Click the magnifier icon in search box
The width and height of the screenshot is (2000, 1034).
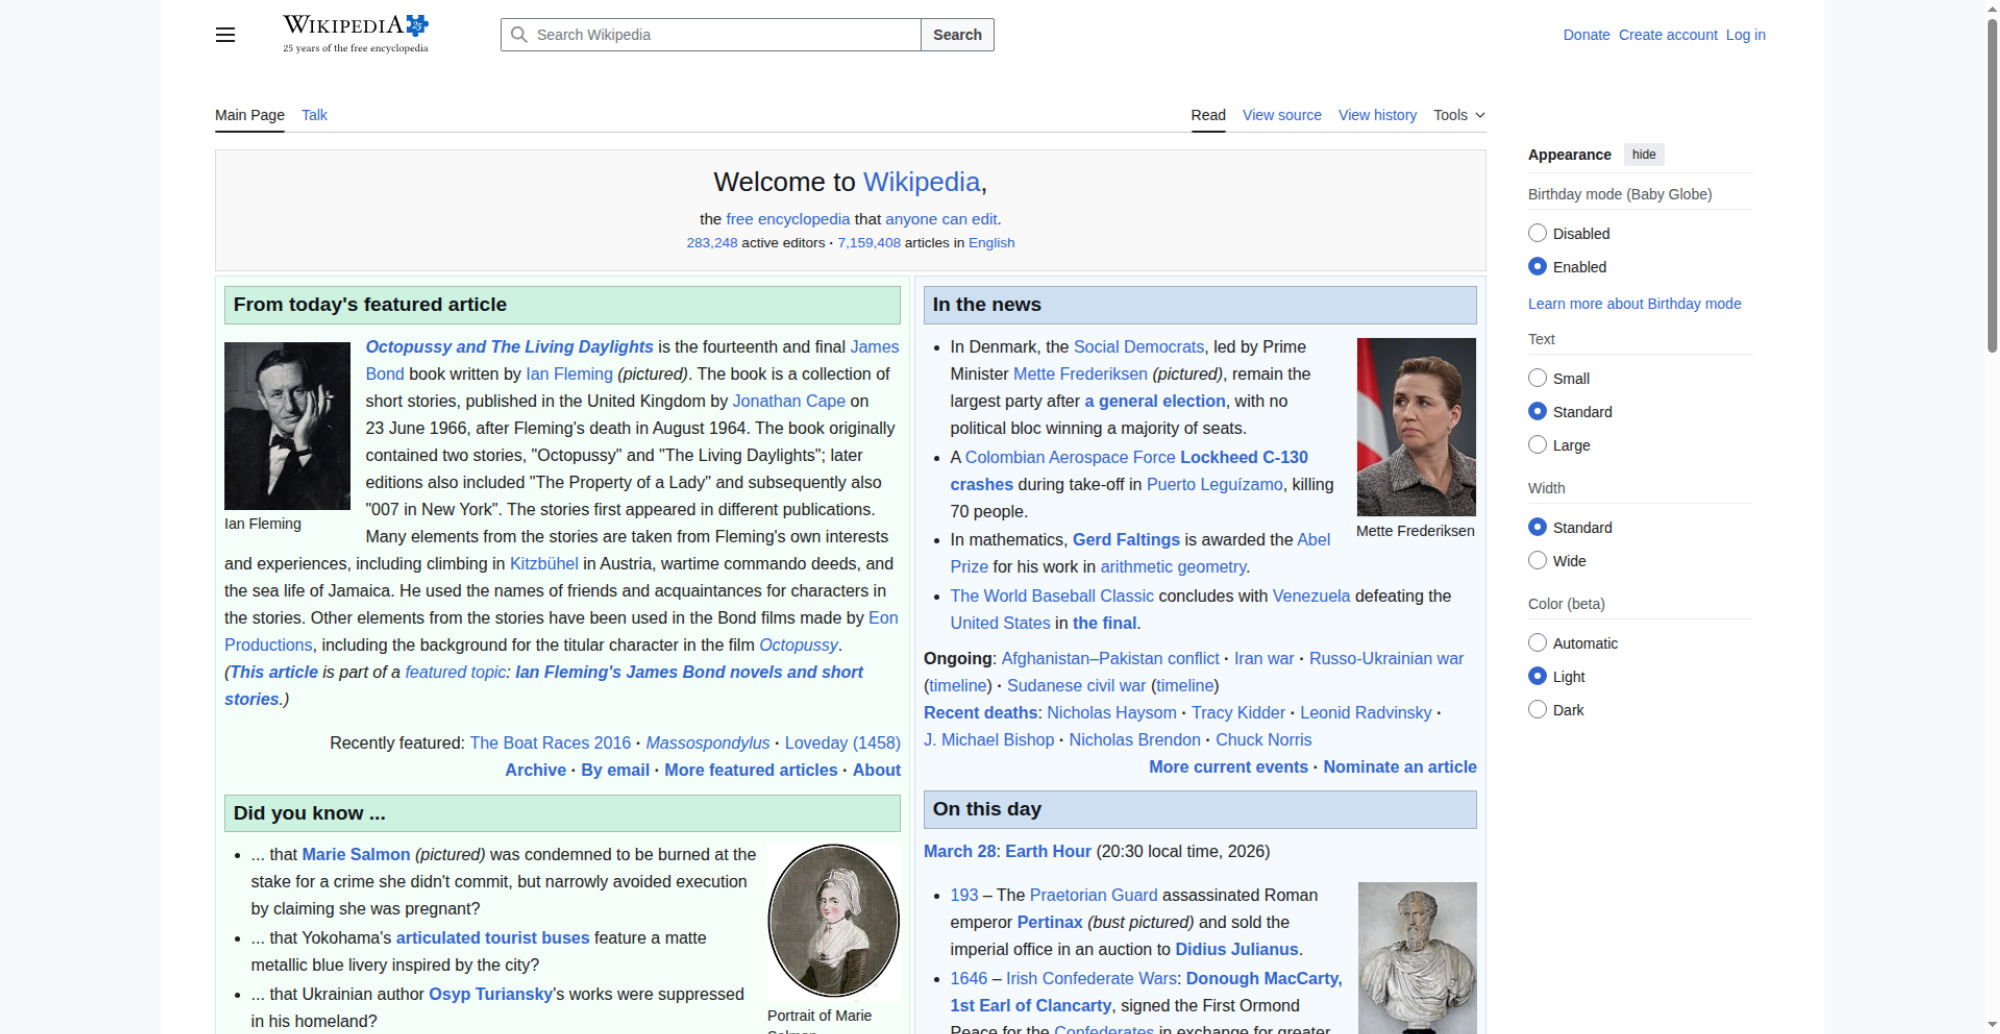tap(519, 35)
